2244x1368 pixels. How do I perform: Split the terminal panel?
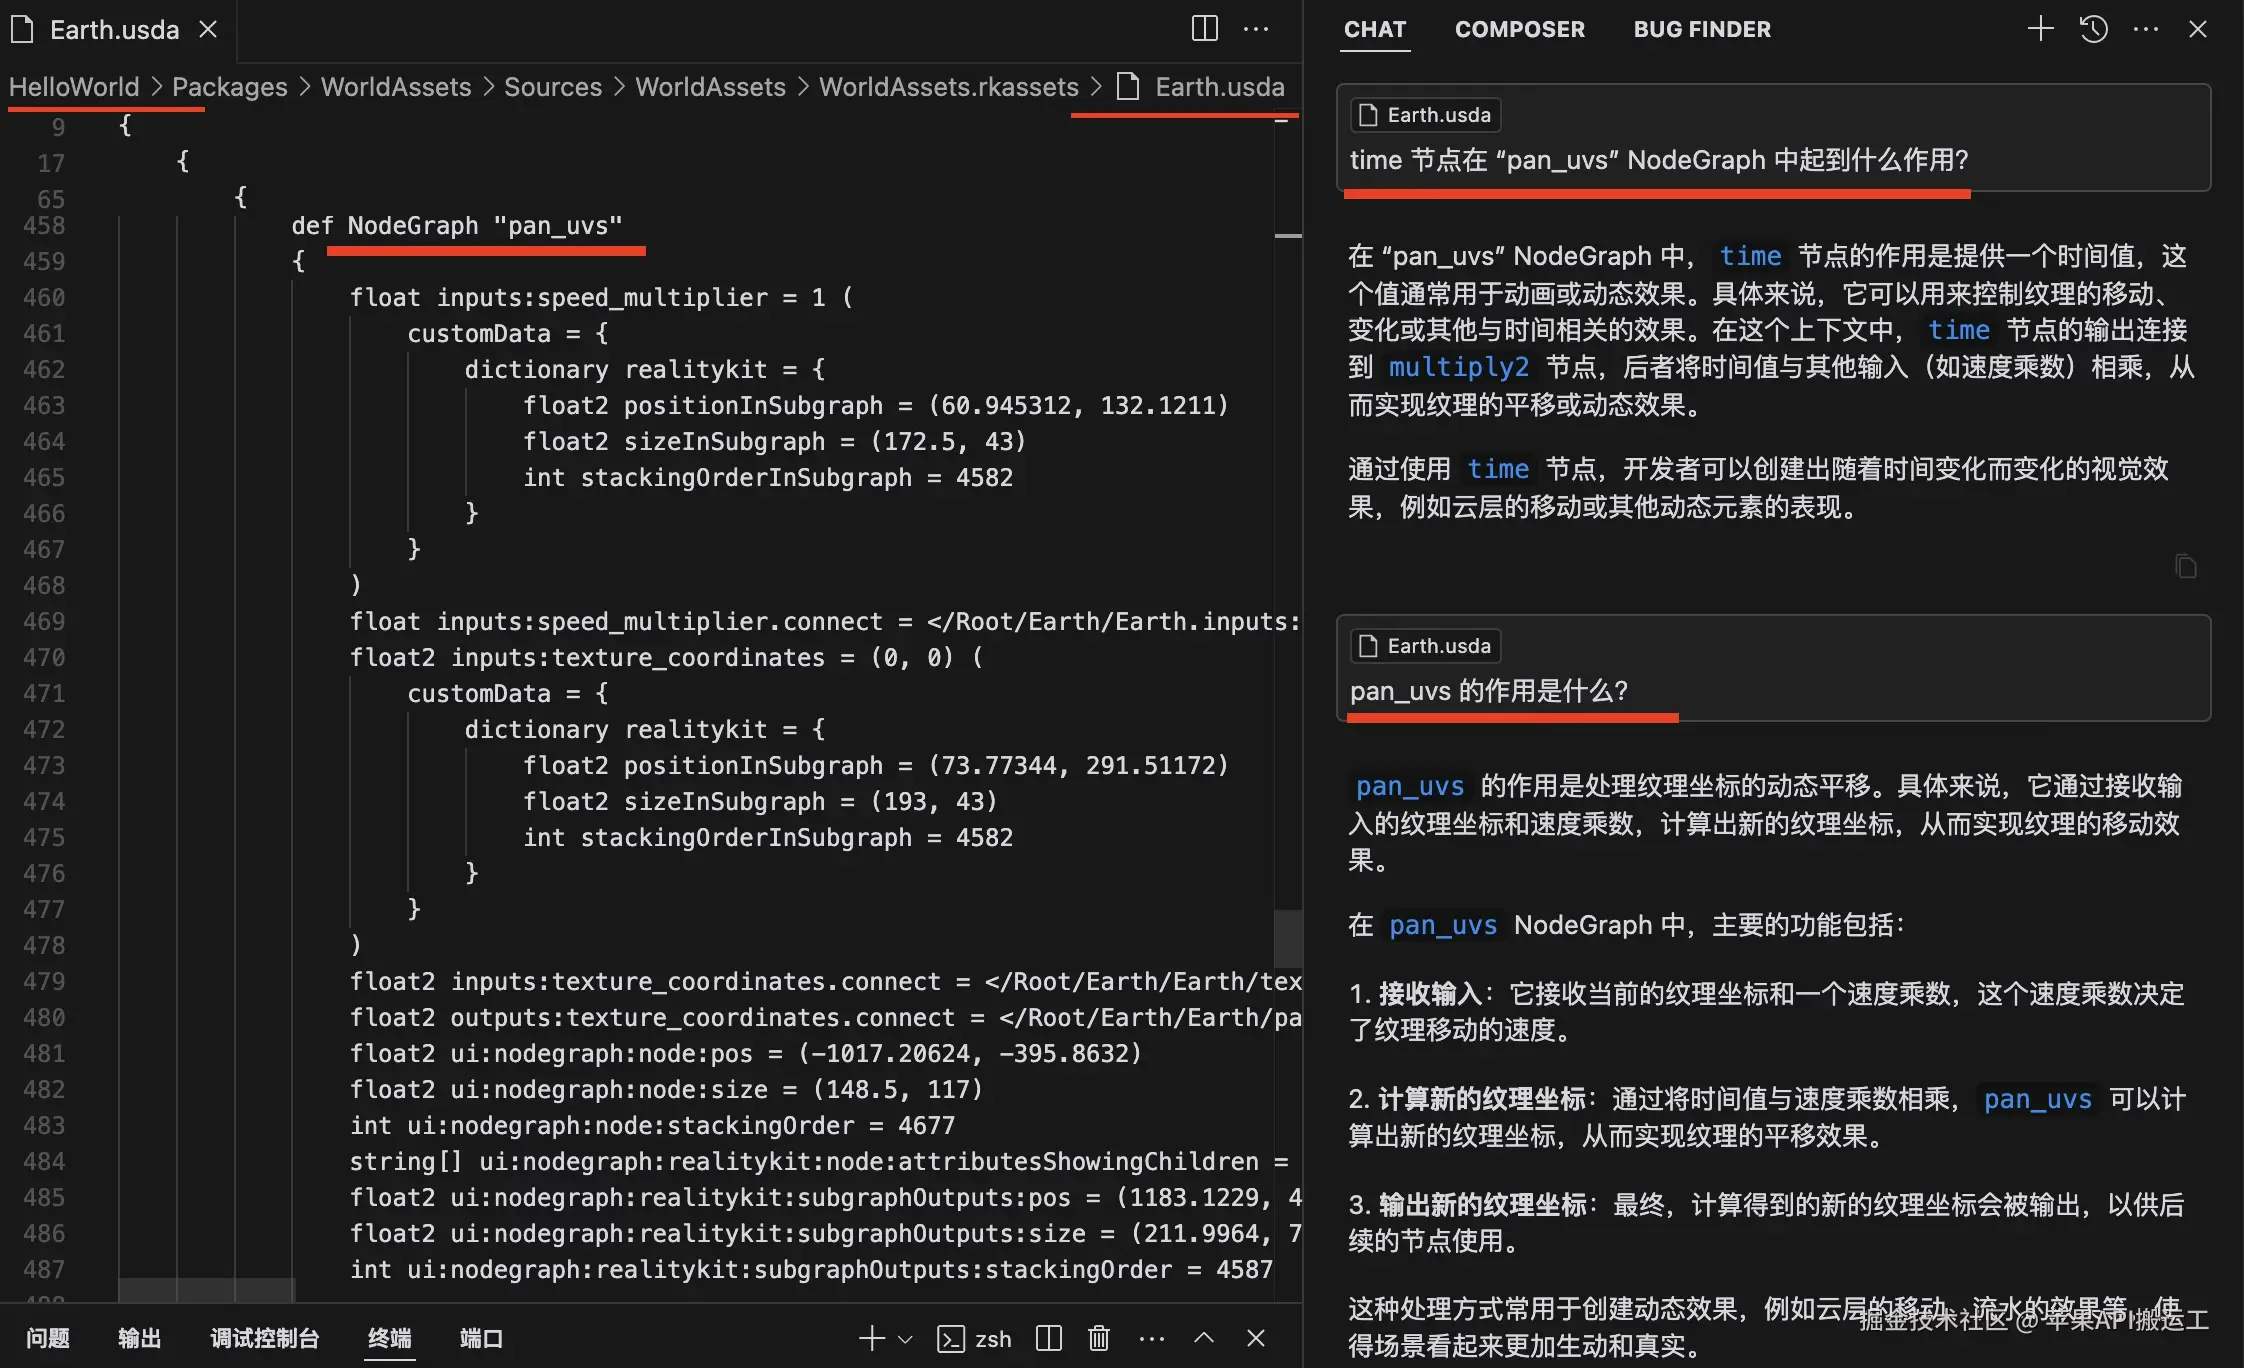[x=1049, y=1338]
